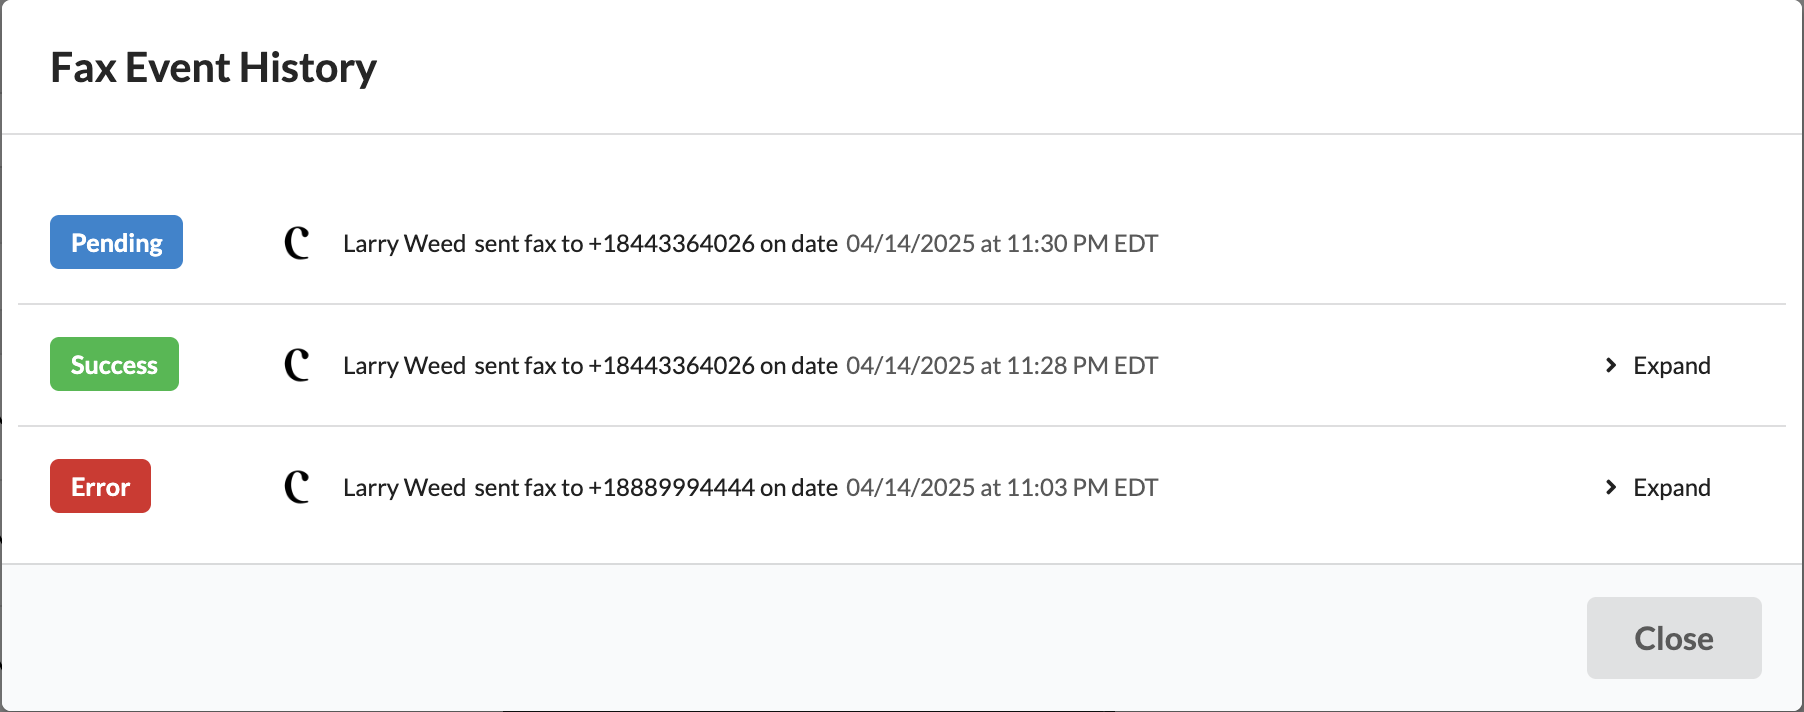This screenshot has height=712, width=1804.
Task: Click the red Error status badge
Action: click(100, 486)
